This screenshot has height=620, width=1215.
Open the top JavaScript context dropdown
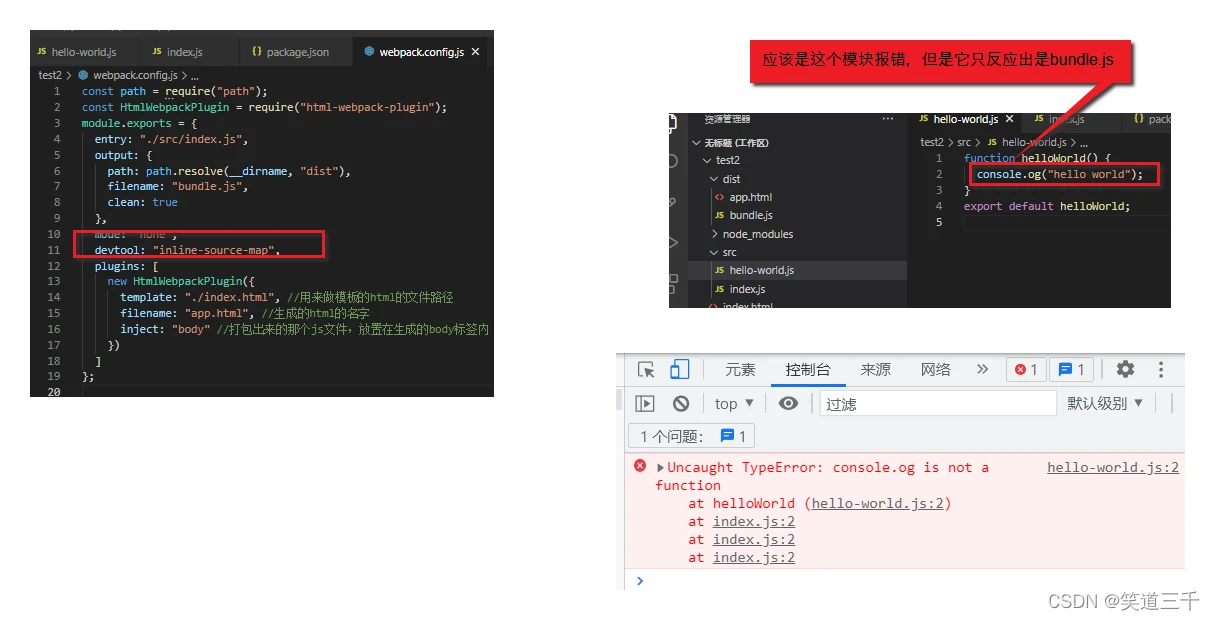(734, 404)
